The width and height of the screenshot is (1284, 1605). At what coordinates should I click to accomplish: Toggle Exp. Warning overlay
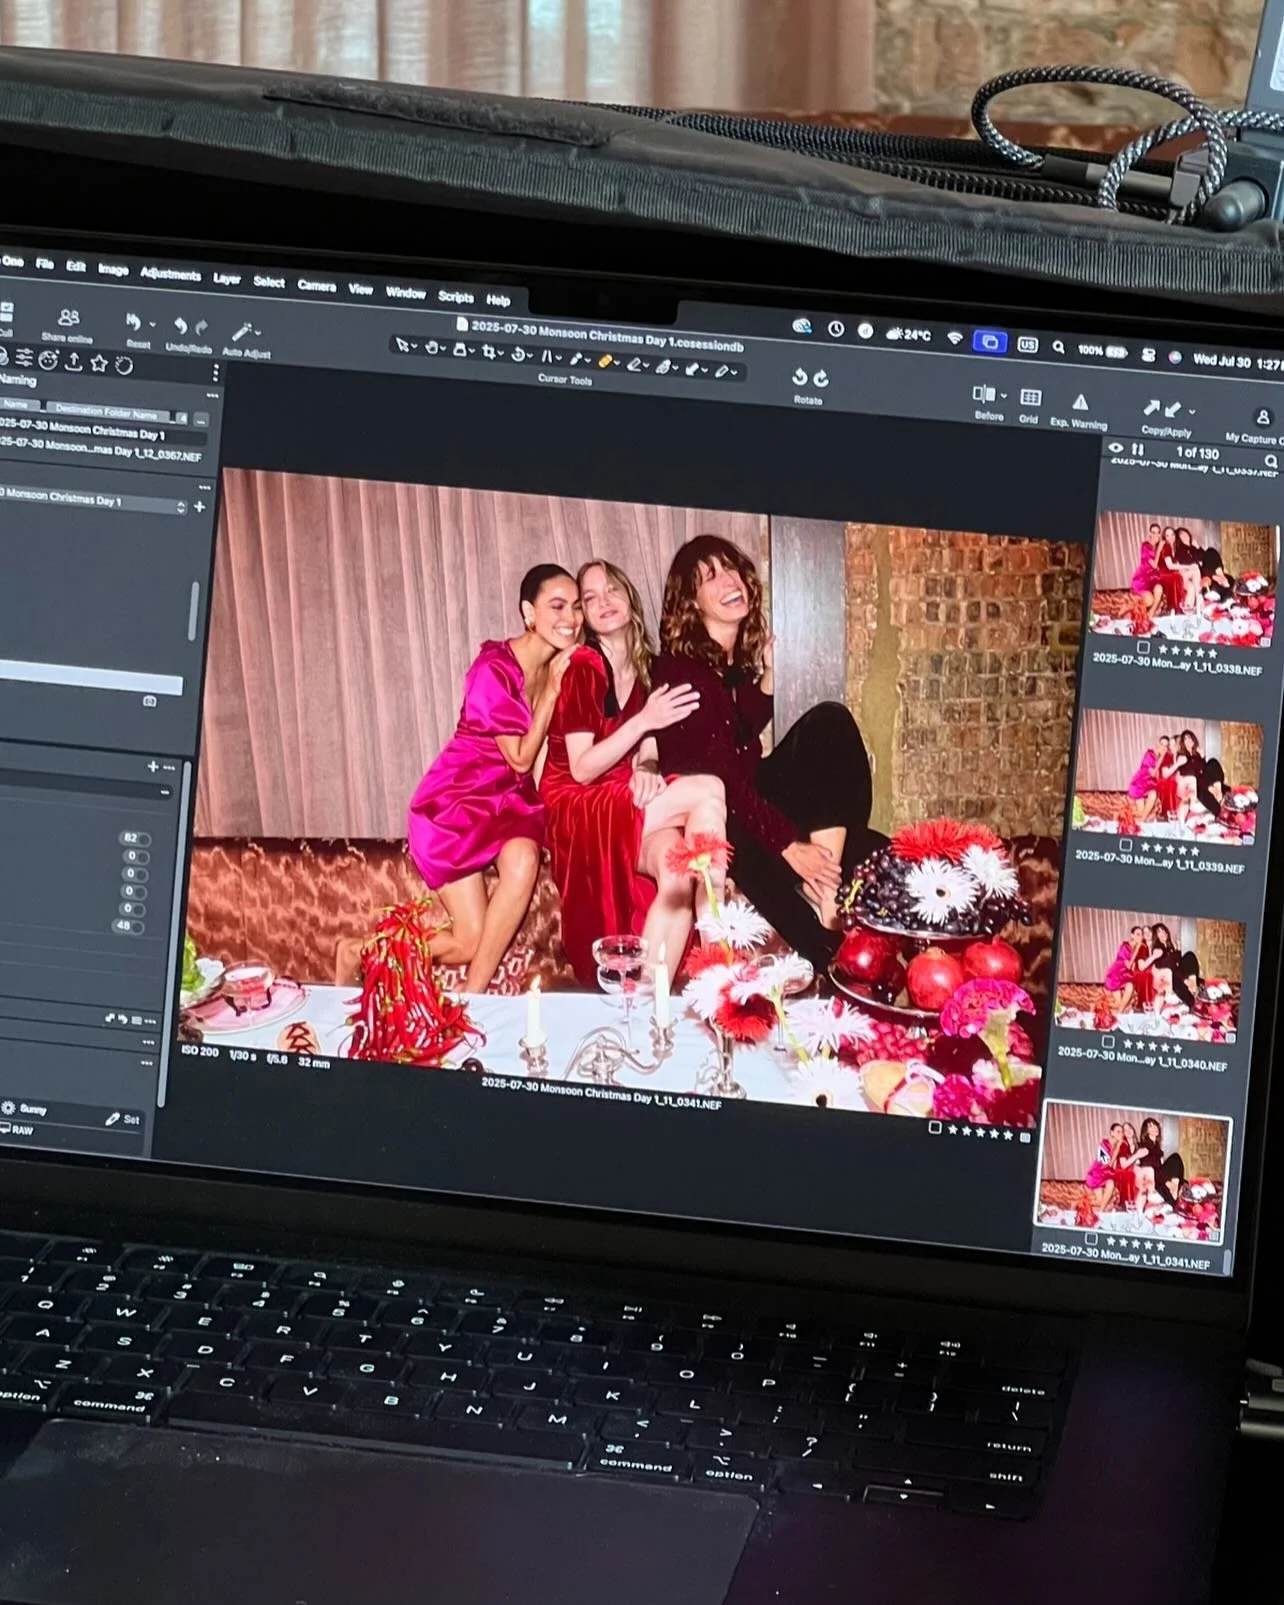click(1080, 402)
